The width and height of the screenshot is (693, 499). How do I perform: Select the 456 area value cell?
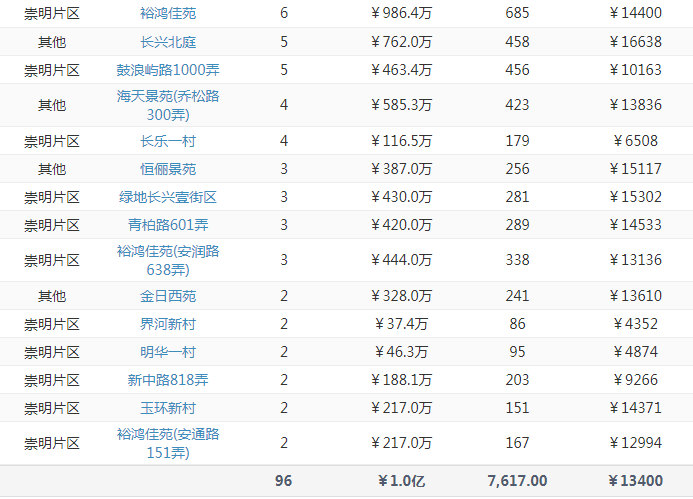[517, 70]
